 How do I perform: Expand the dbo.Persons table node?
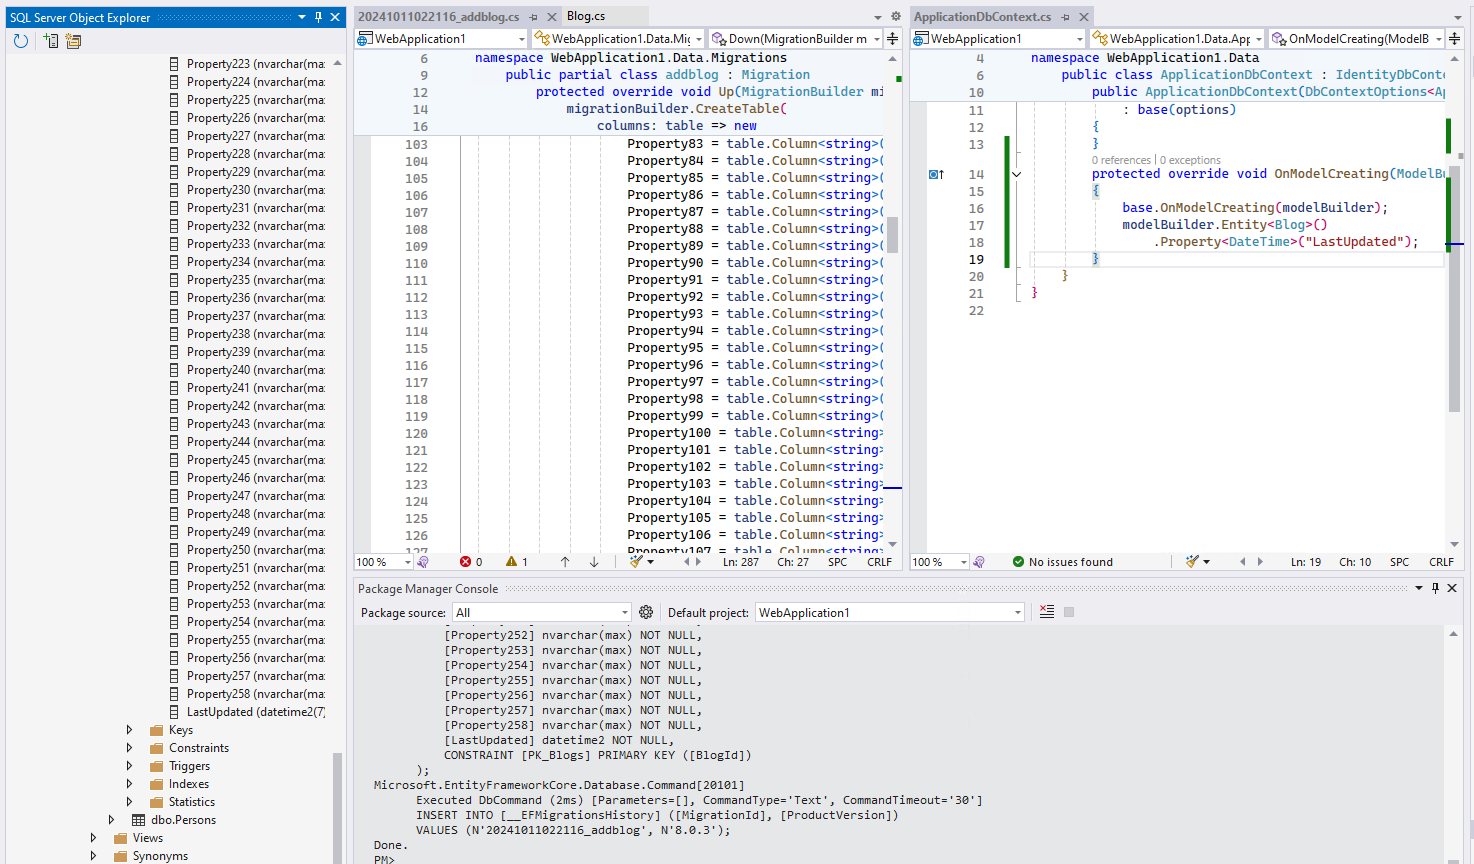point(111,820)
